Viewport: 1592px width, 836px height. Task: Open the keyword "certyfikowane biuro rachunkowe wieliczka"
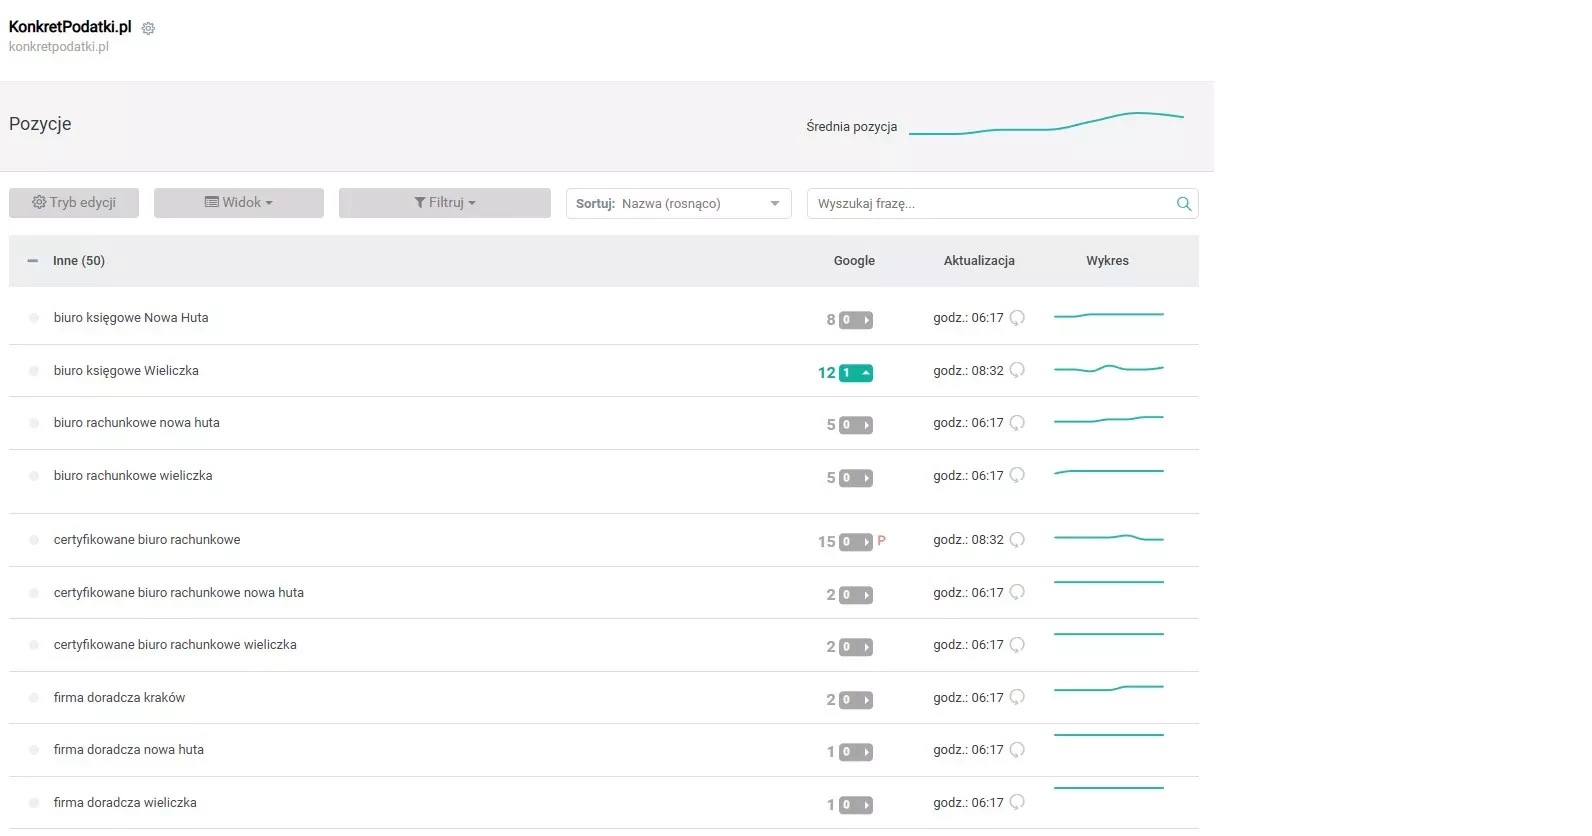coord(175,645)
